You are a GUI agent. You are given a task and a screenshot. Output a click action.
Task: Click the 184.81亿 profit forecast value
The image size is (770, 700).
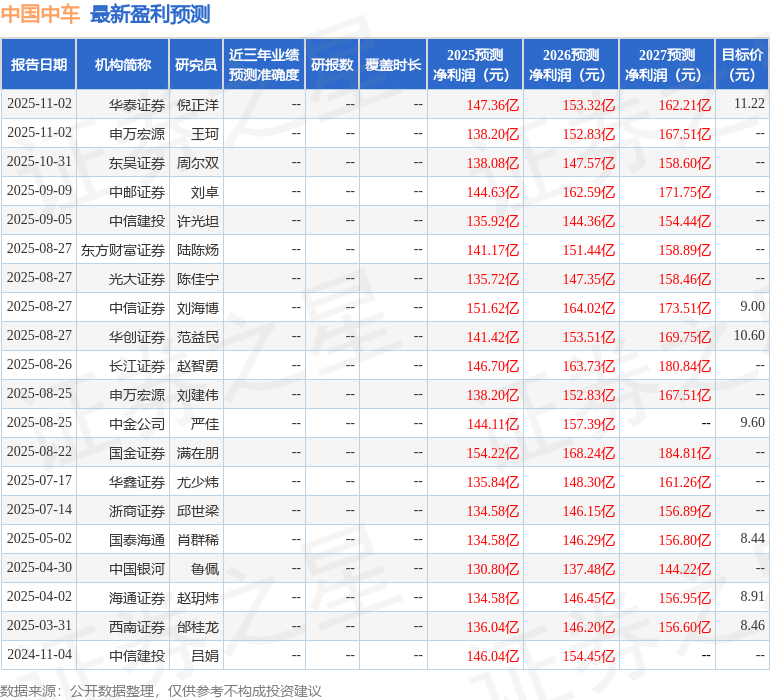click(x=685, y=453)
